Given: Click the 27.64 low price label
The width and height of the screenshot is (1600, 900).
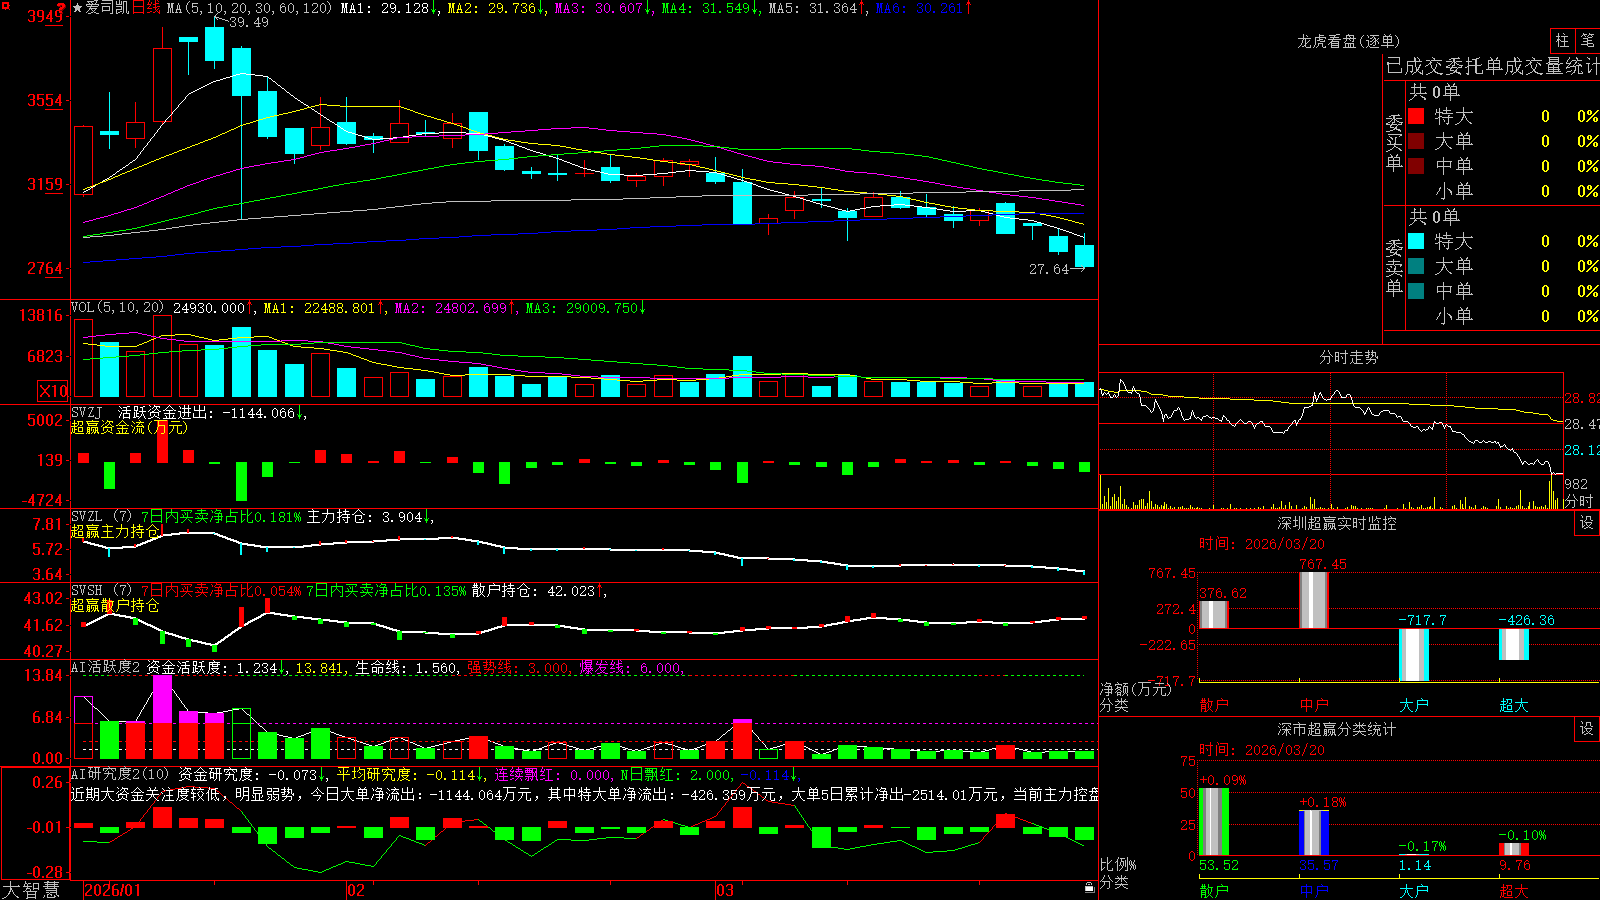Looking at the screenshot, I should [x=1049, y=269].
